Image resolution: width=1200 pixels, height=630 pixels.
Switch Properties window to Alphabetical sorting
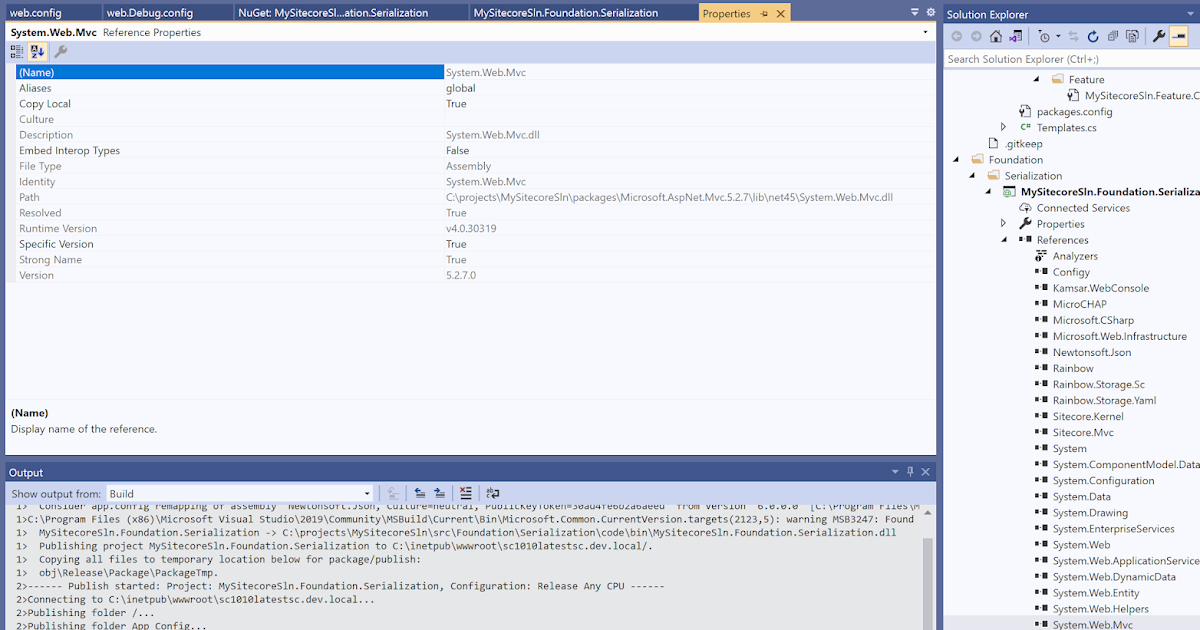click(x=37, y=51)
